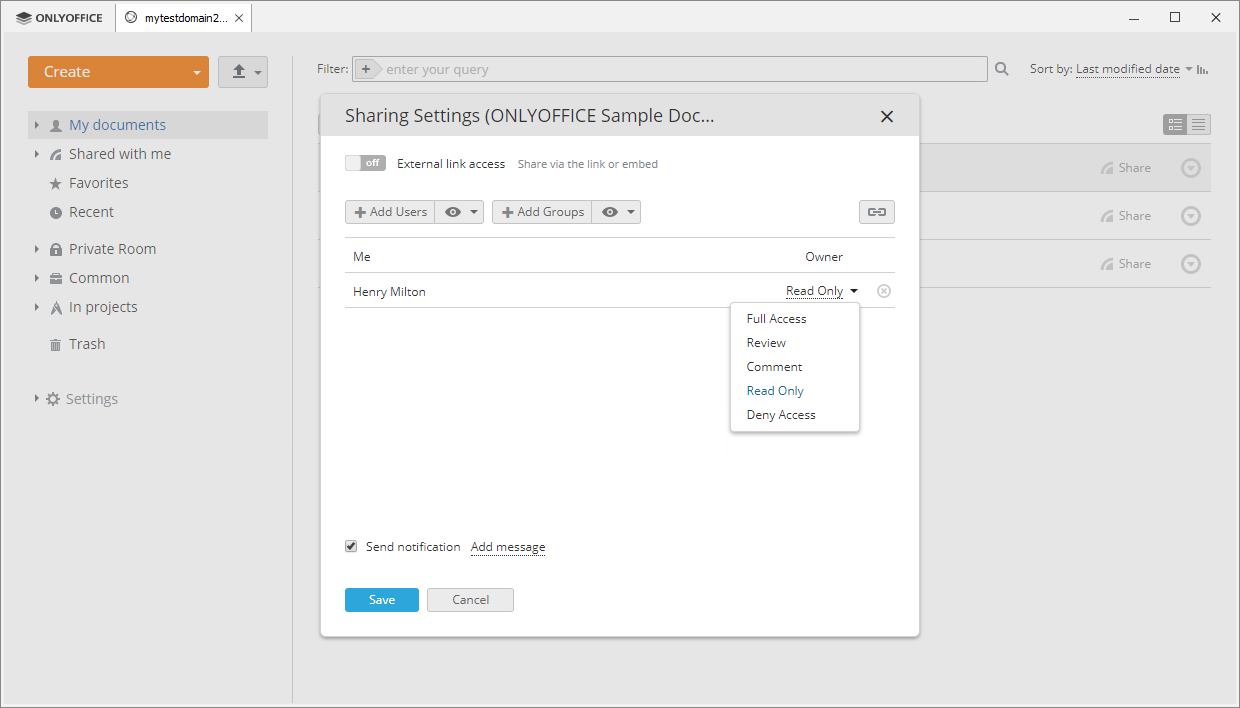Switch to the compact list view icon

1199,125
